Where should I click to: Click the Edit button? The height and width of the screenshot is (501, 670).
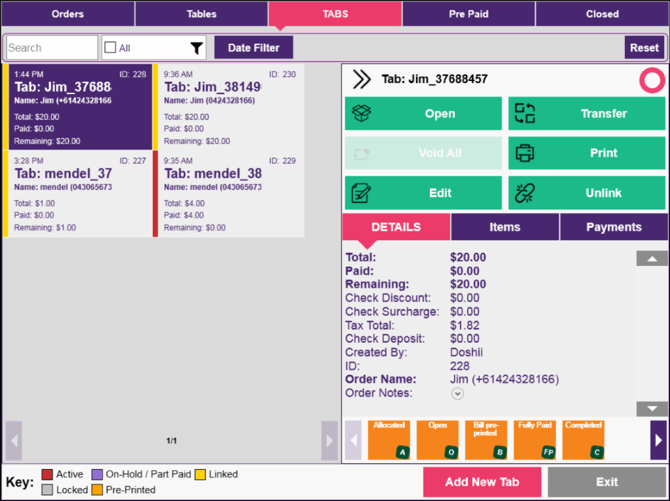pyautogui.click(x=423, y=193)
